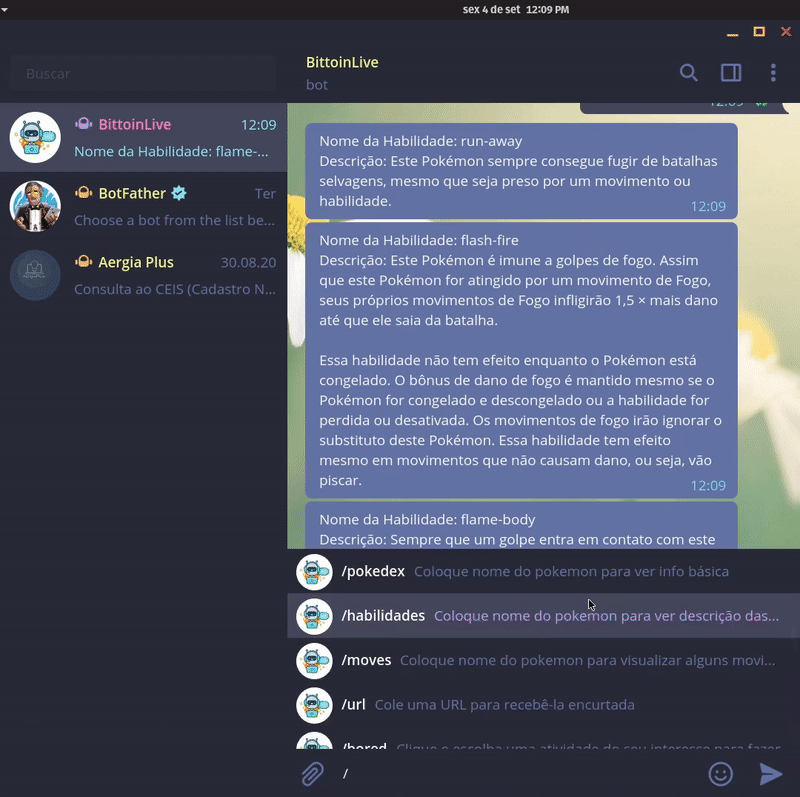
Task: Click bot avatar beside /url command
Action: (x=314, y=705)
